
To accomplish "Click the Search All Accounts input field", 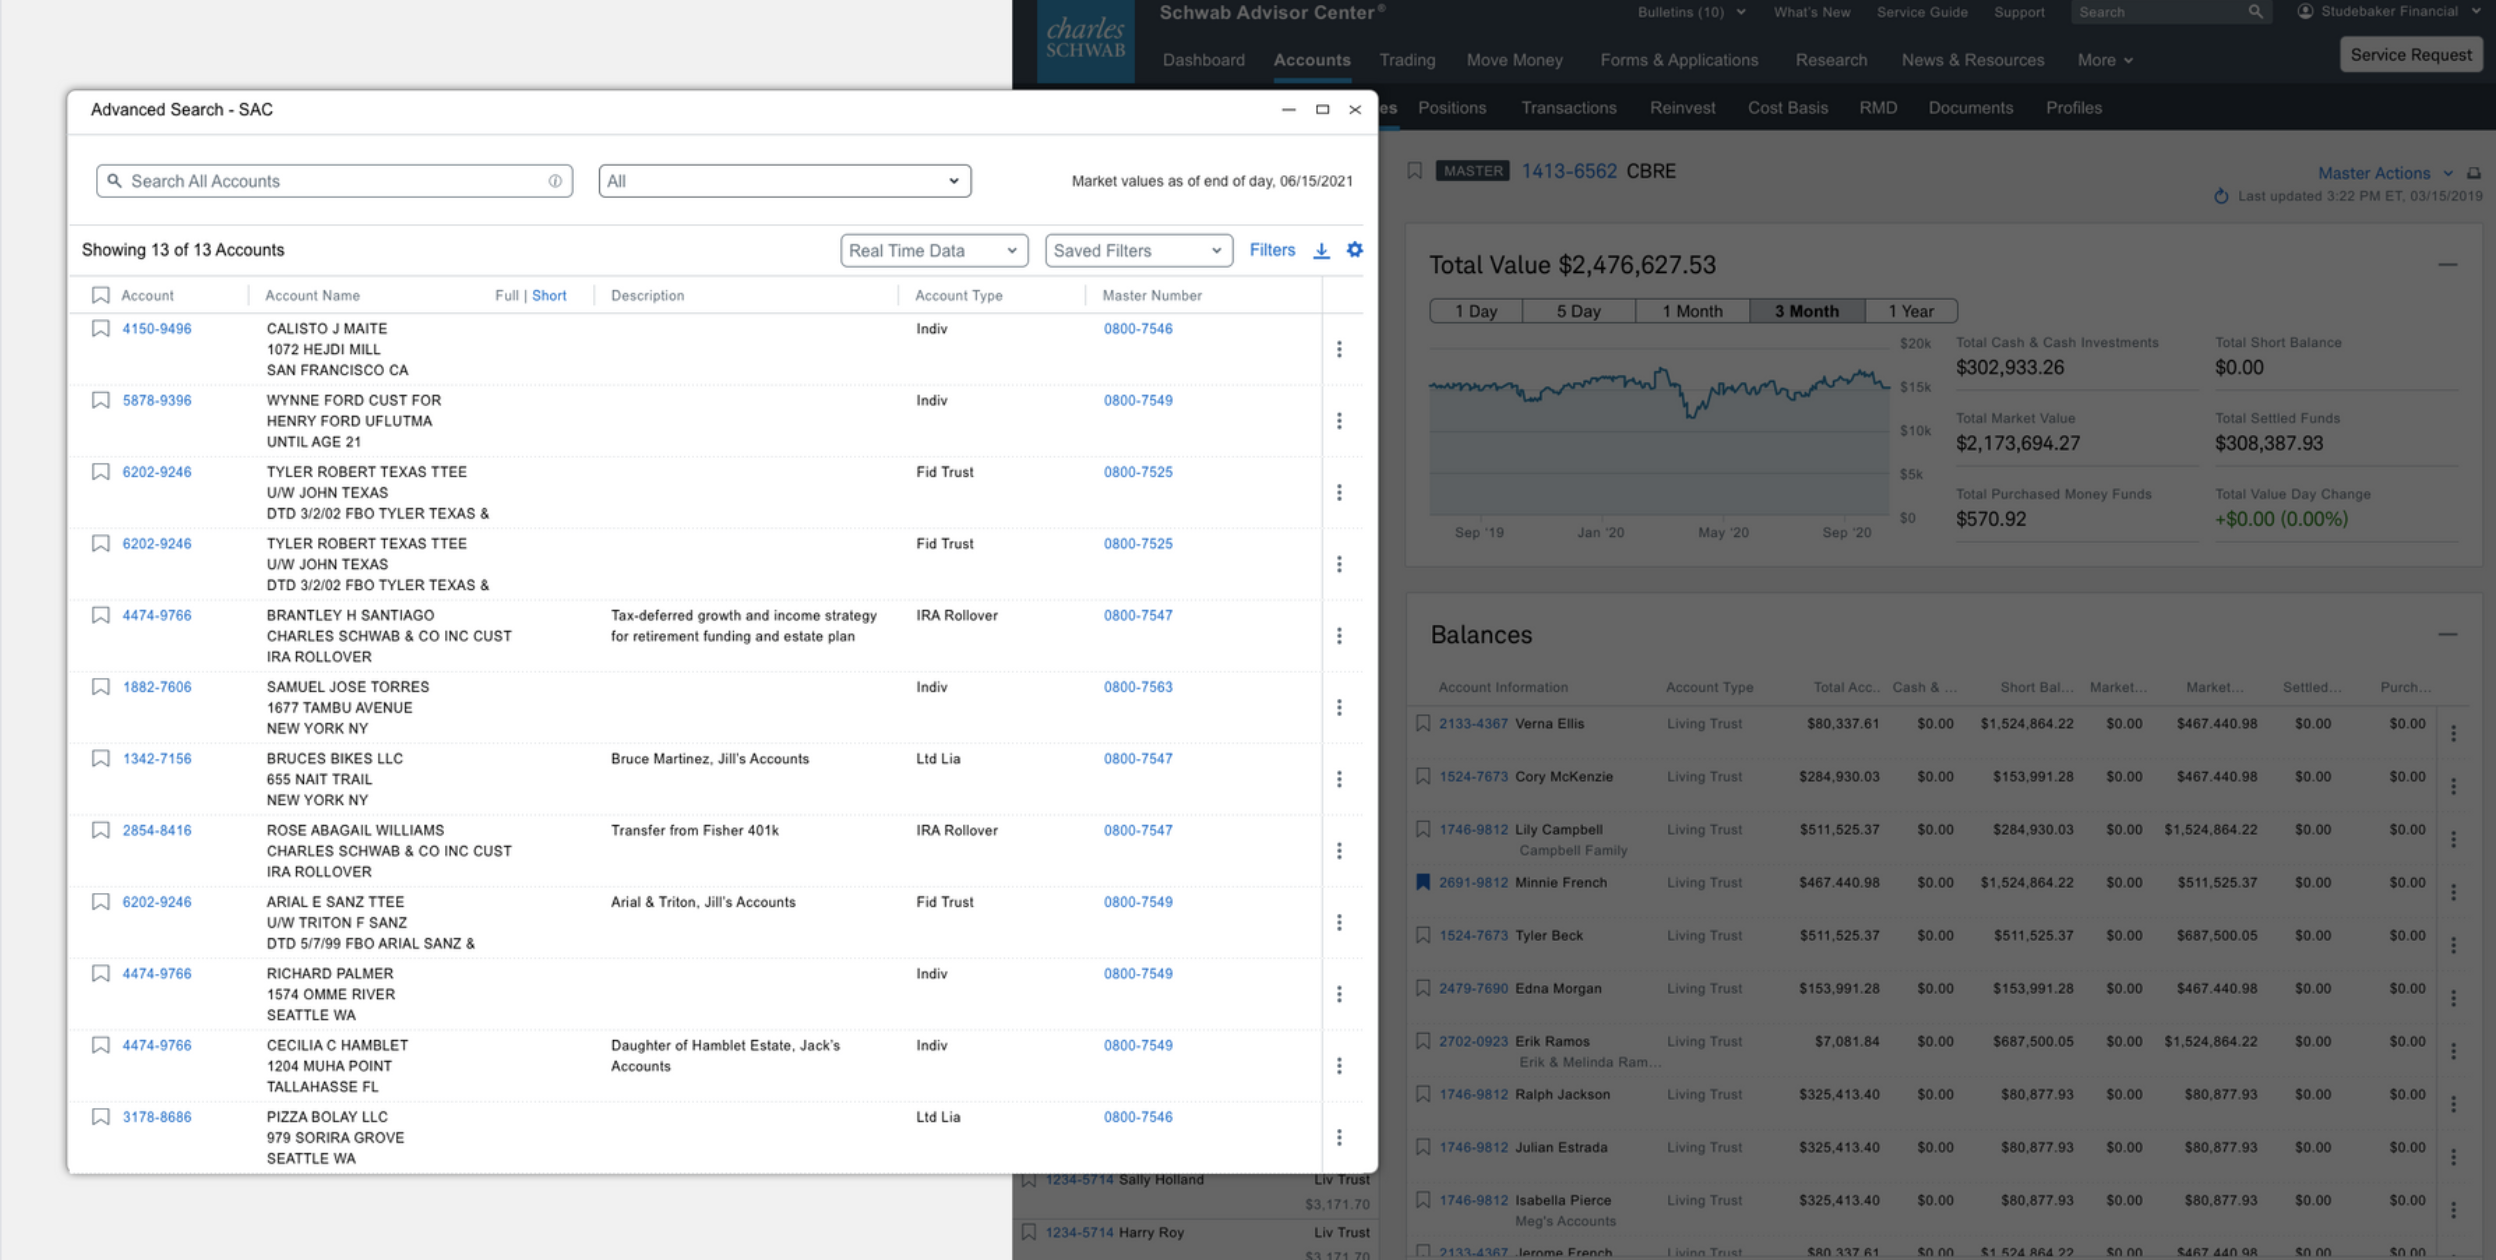I will coord(335,181).
